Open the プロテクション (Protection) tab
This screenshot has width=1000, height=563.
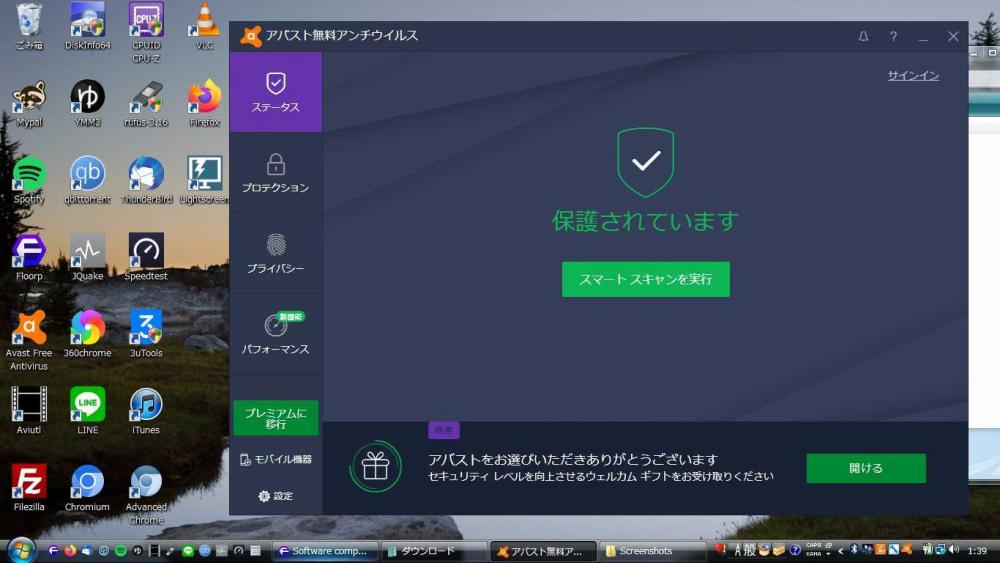click(276, 173)
